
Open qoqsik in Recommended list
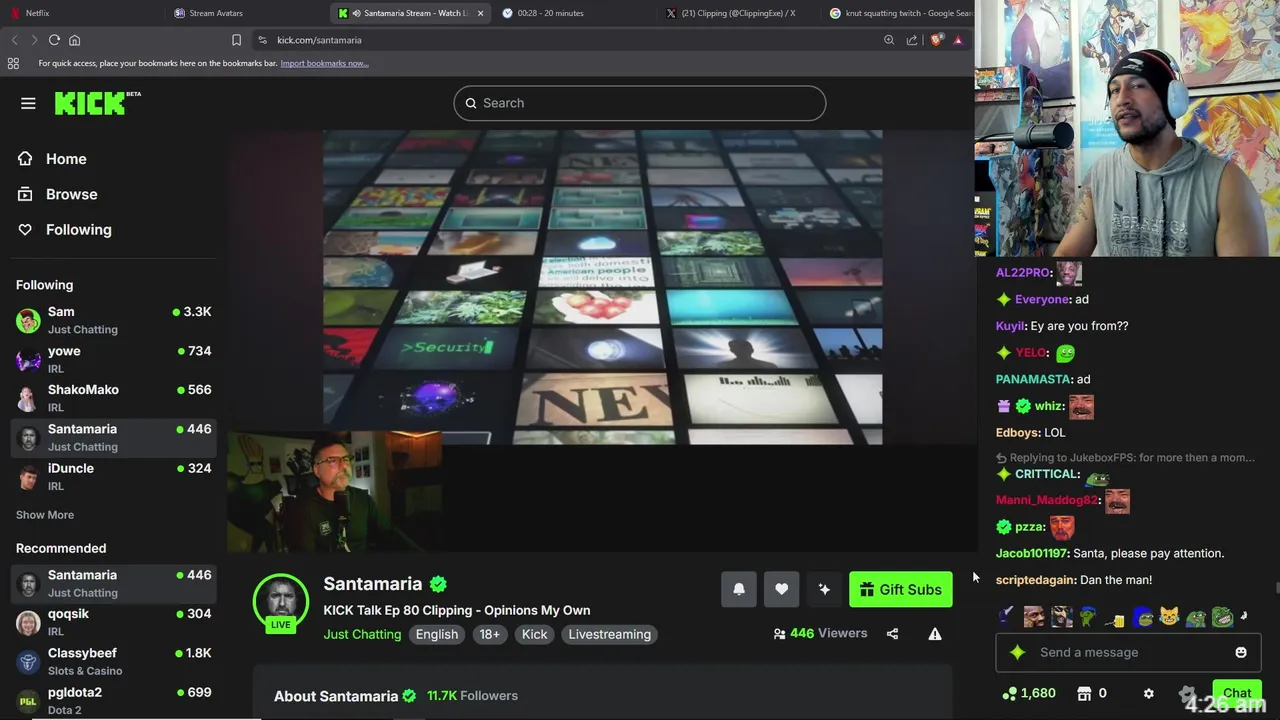pos(114,622)
